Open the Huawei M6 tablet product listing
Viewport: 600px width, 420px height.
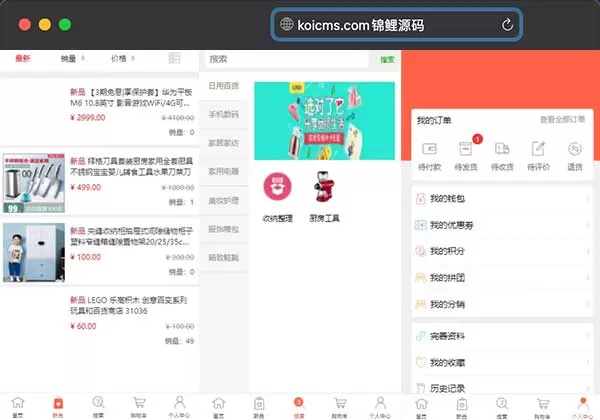[x=99, y=111]
